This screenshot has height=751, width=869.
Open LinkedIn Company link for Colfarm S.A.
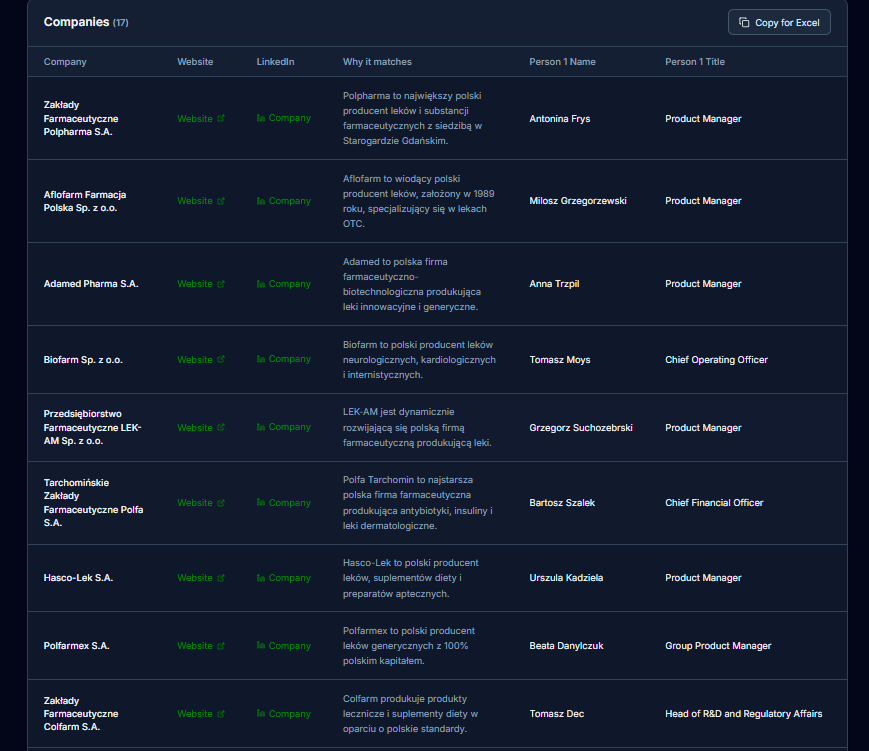coord(283,714)
